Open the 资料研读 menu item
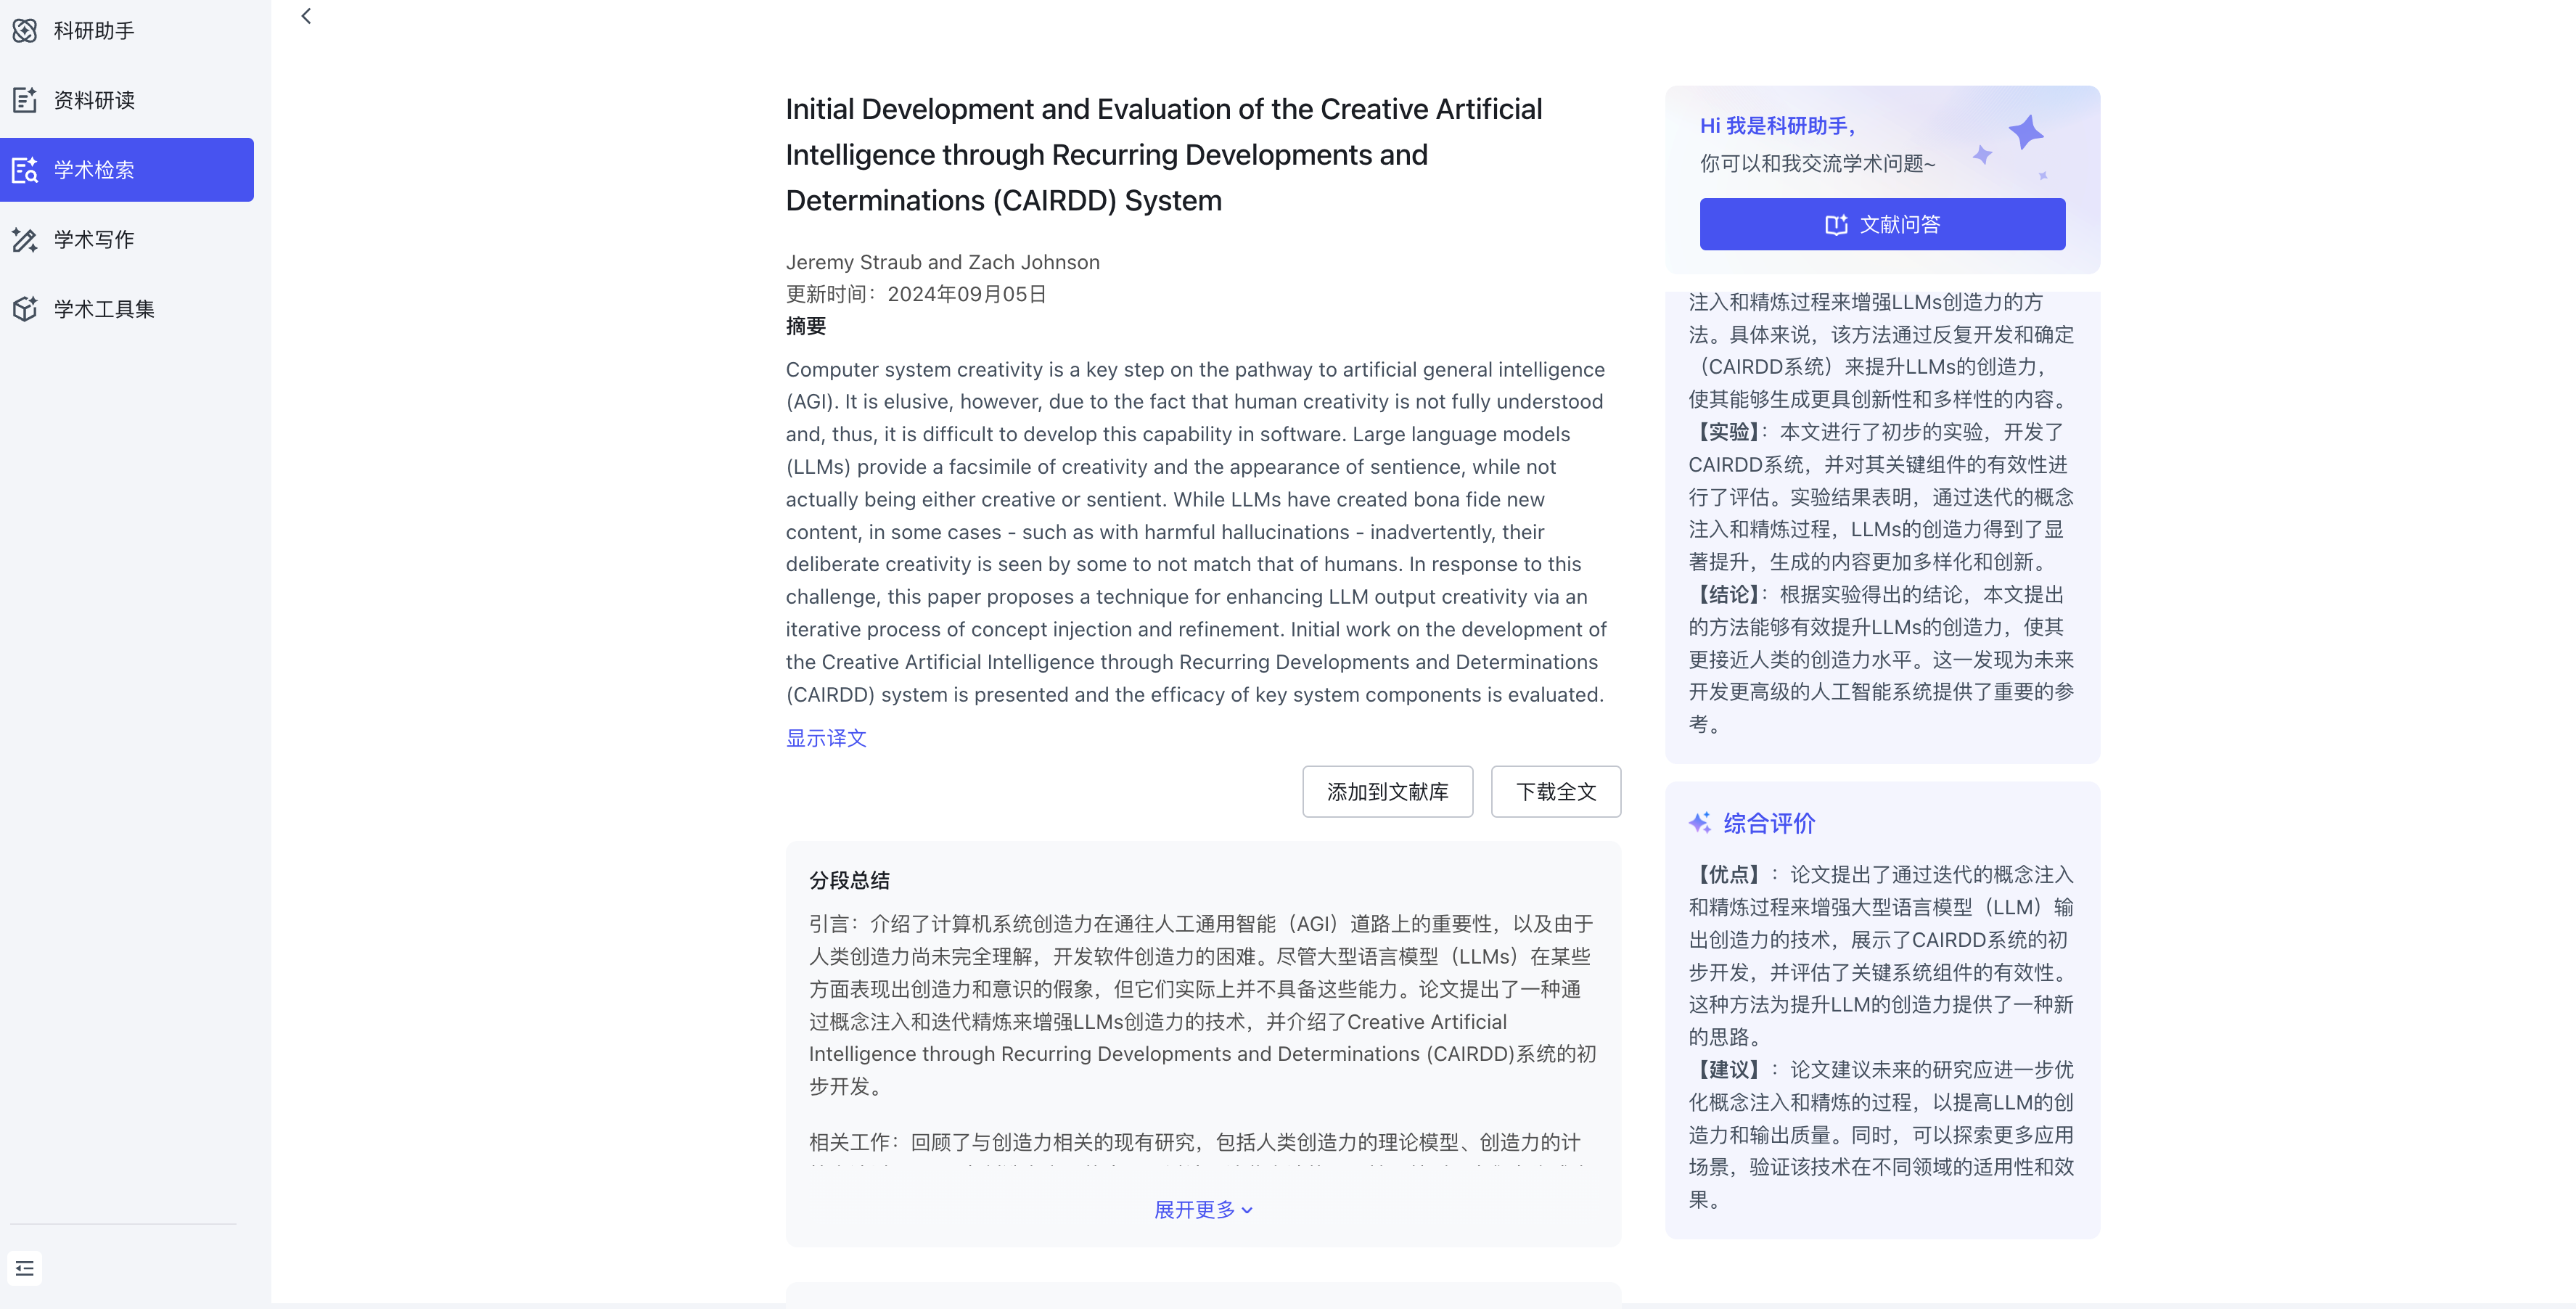Viewport: 2576px width, 1309px height. pyautogui.click(x=94, y=100)
